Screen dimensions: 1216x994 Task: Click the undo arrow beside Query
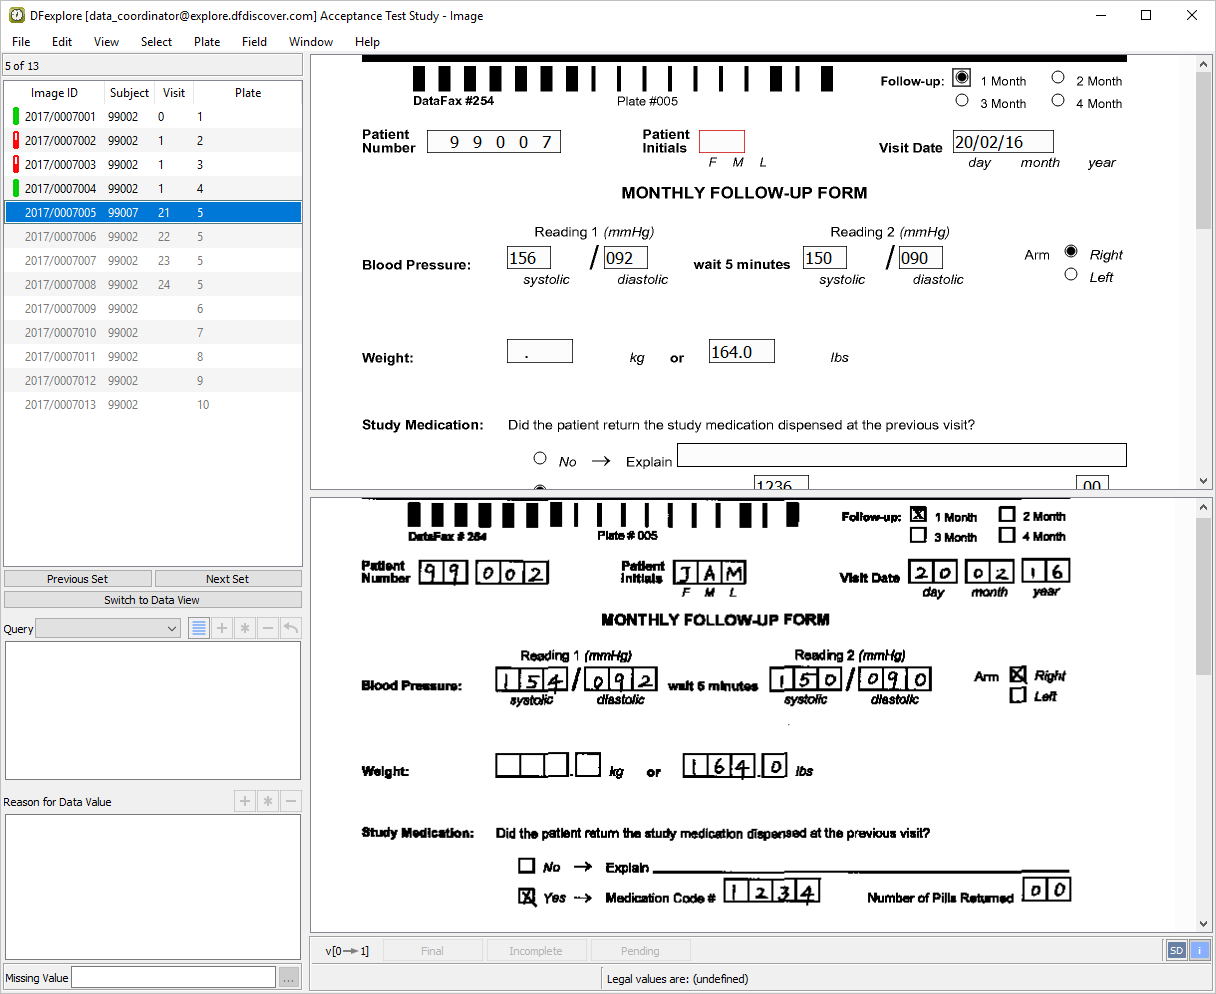click(x=290, y=629)
